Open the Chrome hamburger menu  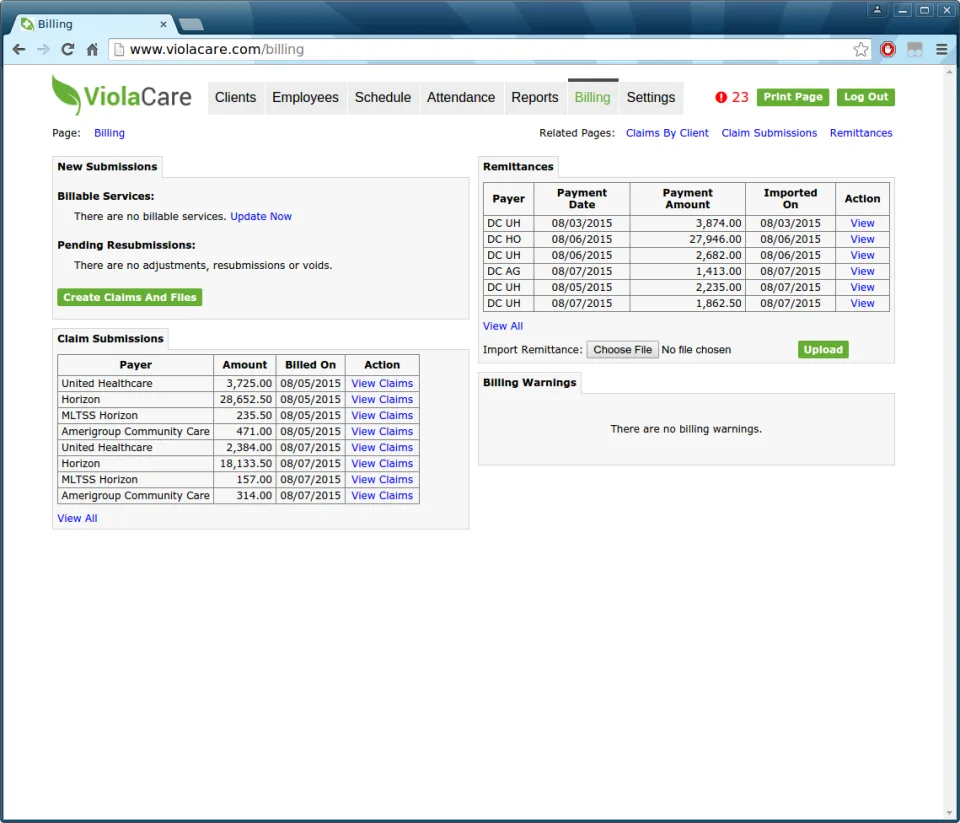(942, 50)
